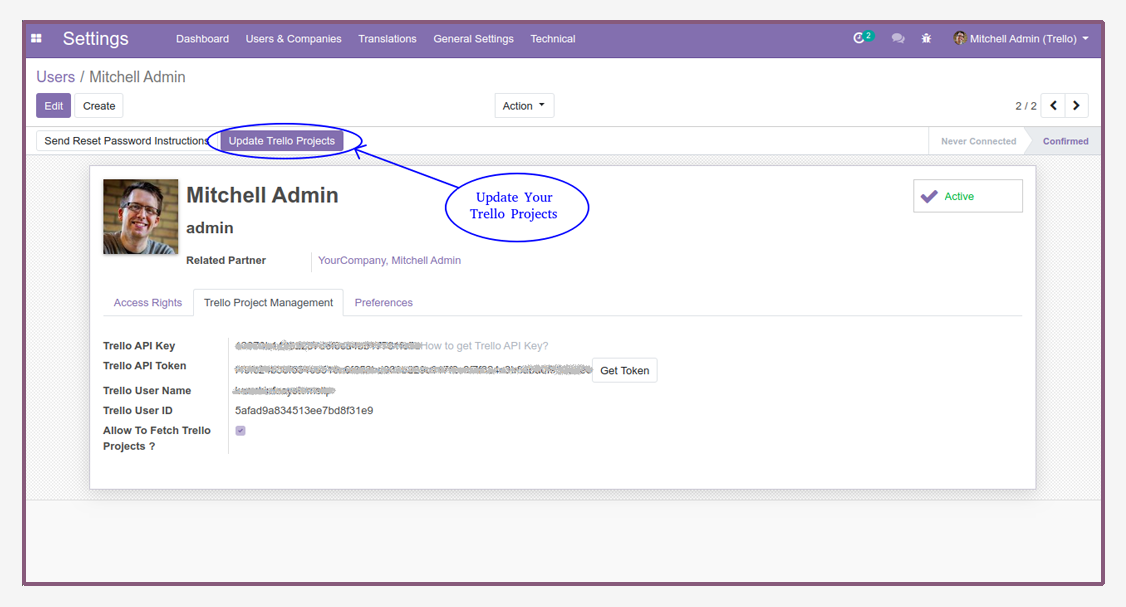Open the debug bug icon
The height and width of the screenshot is (607, 1126).
[x=926, y=39]
